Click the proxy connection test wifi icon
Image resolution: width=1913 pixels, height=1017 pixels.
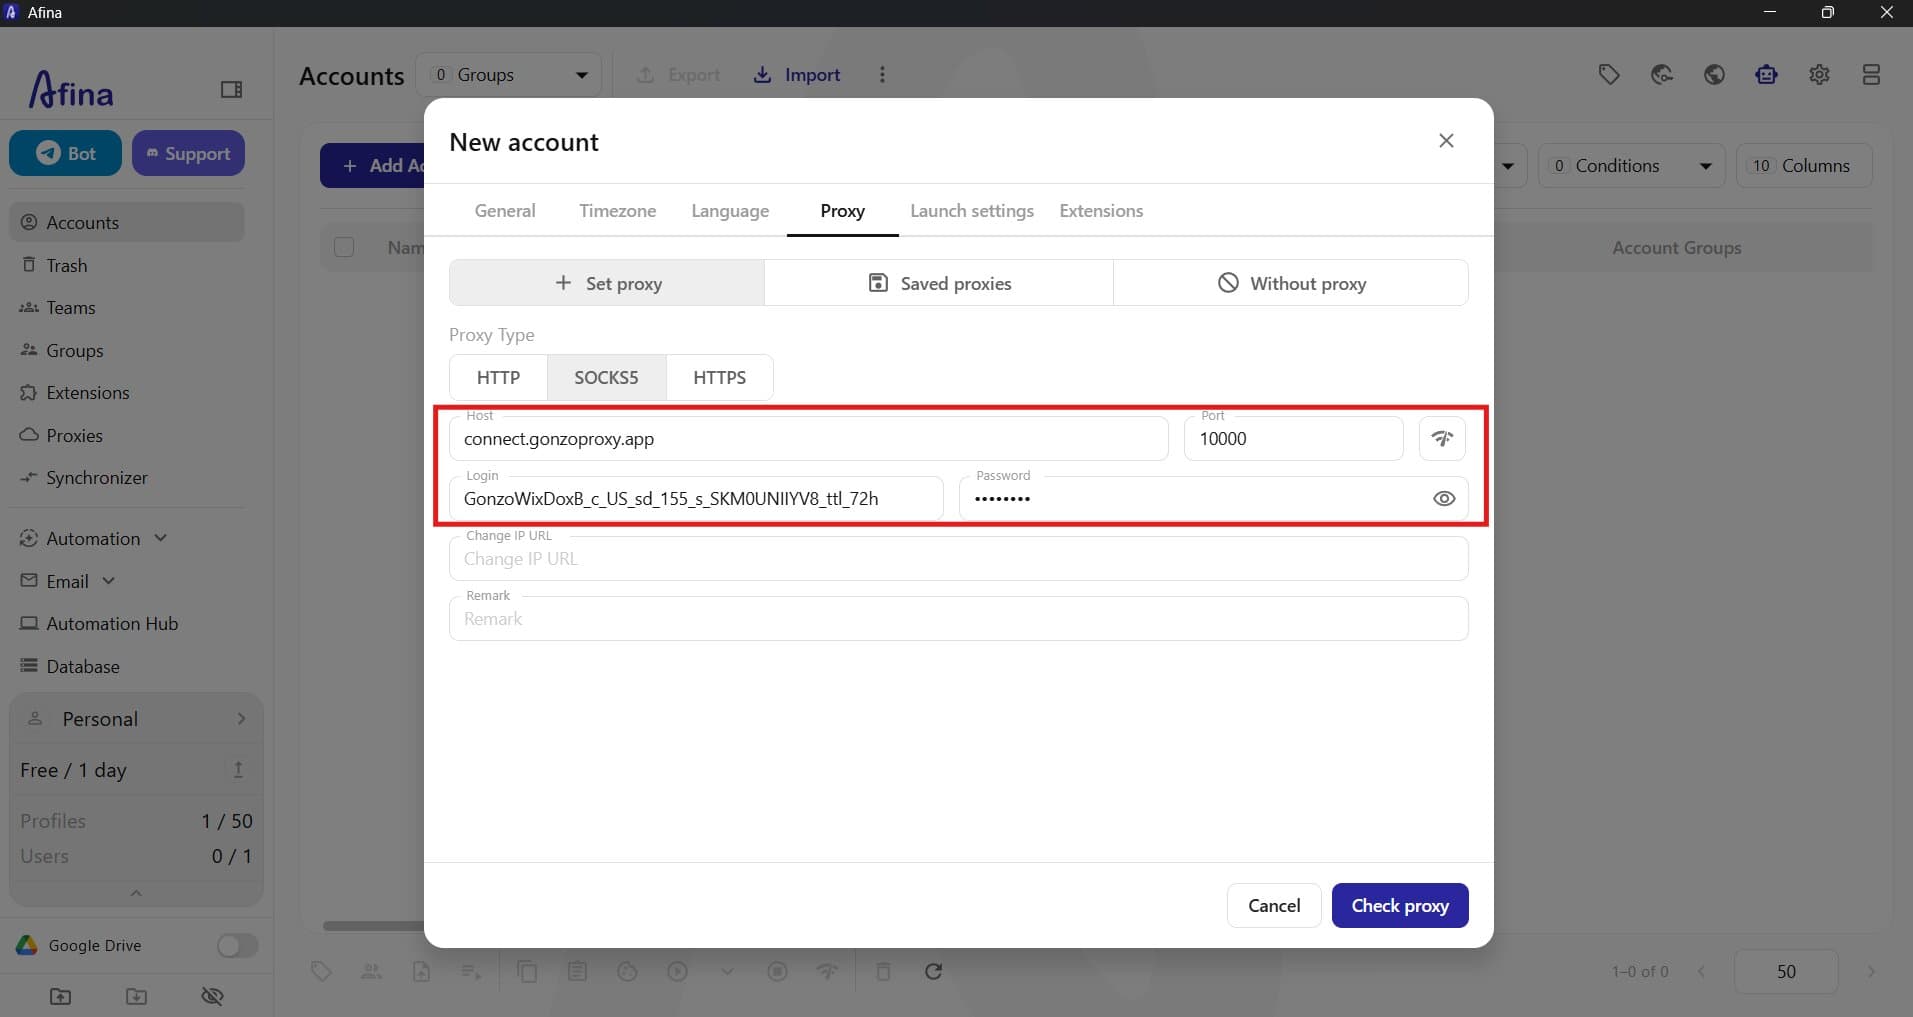(1442, 438)
